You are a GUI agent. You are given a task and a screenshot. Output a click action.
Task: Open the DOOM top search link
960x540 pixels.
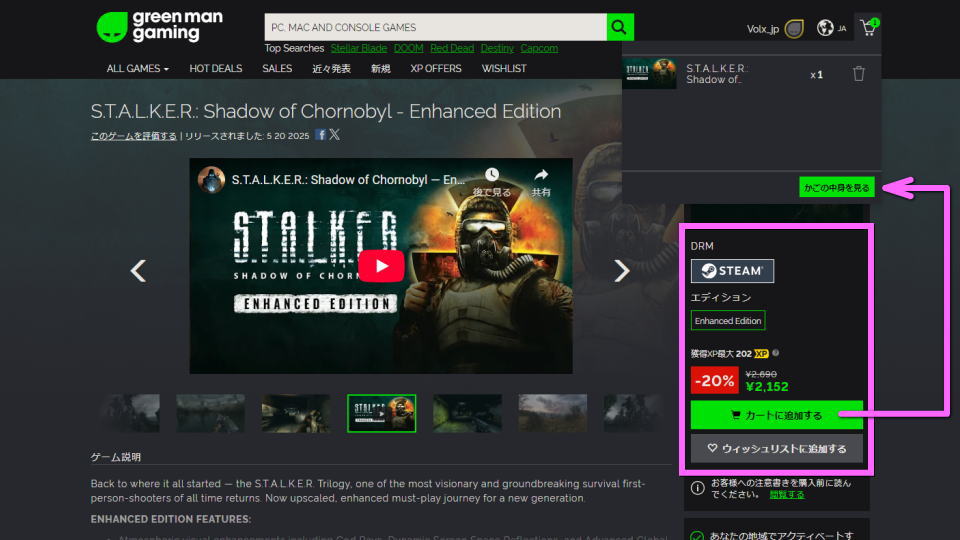[x=408, y=48]
